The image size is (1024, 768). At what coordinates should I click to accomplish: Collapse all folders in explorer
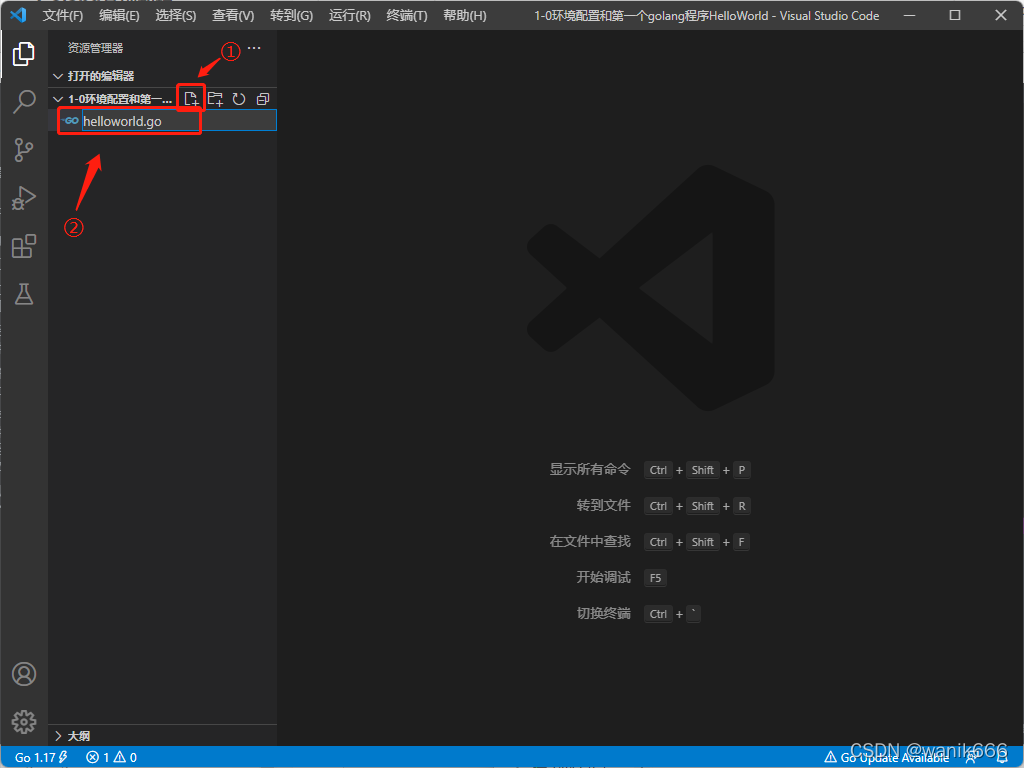click(263, 99)
